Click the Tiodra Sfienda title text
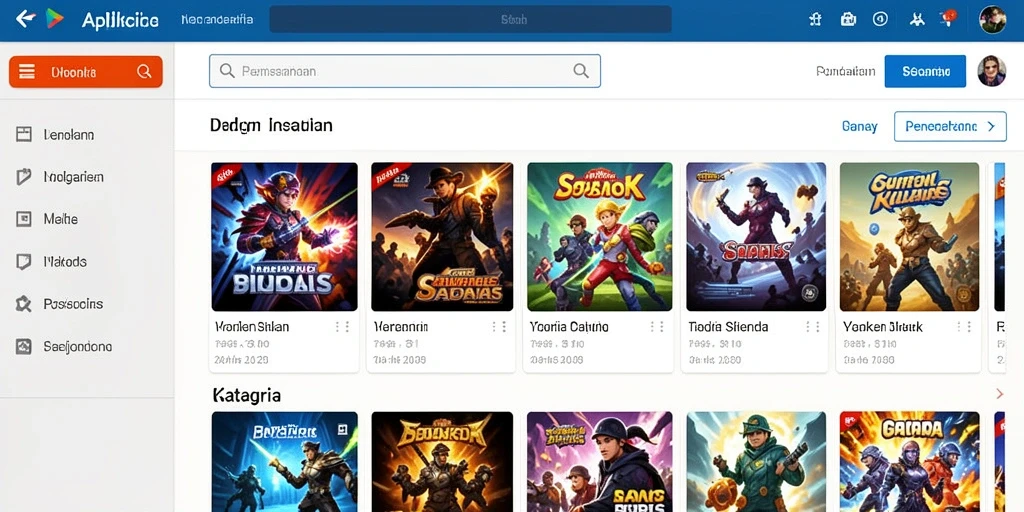Viewport: 1024px width, 512px height. coord(728,327)
